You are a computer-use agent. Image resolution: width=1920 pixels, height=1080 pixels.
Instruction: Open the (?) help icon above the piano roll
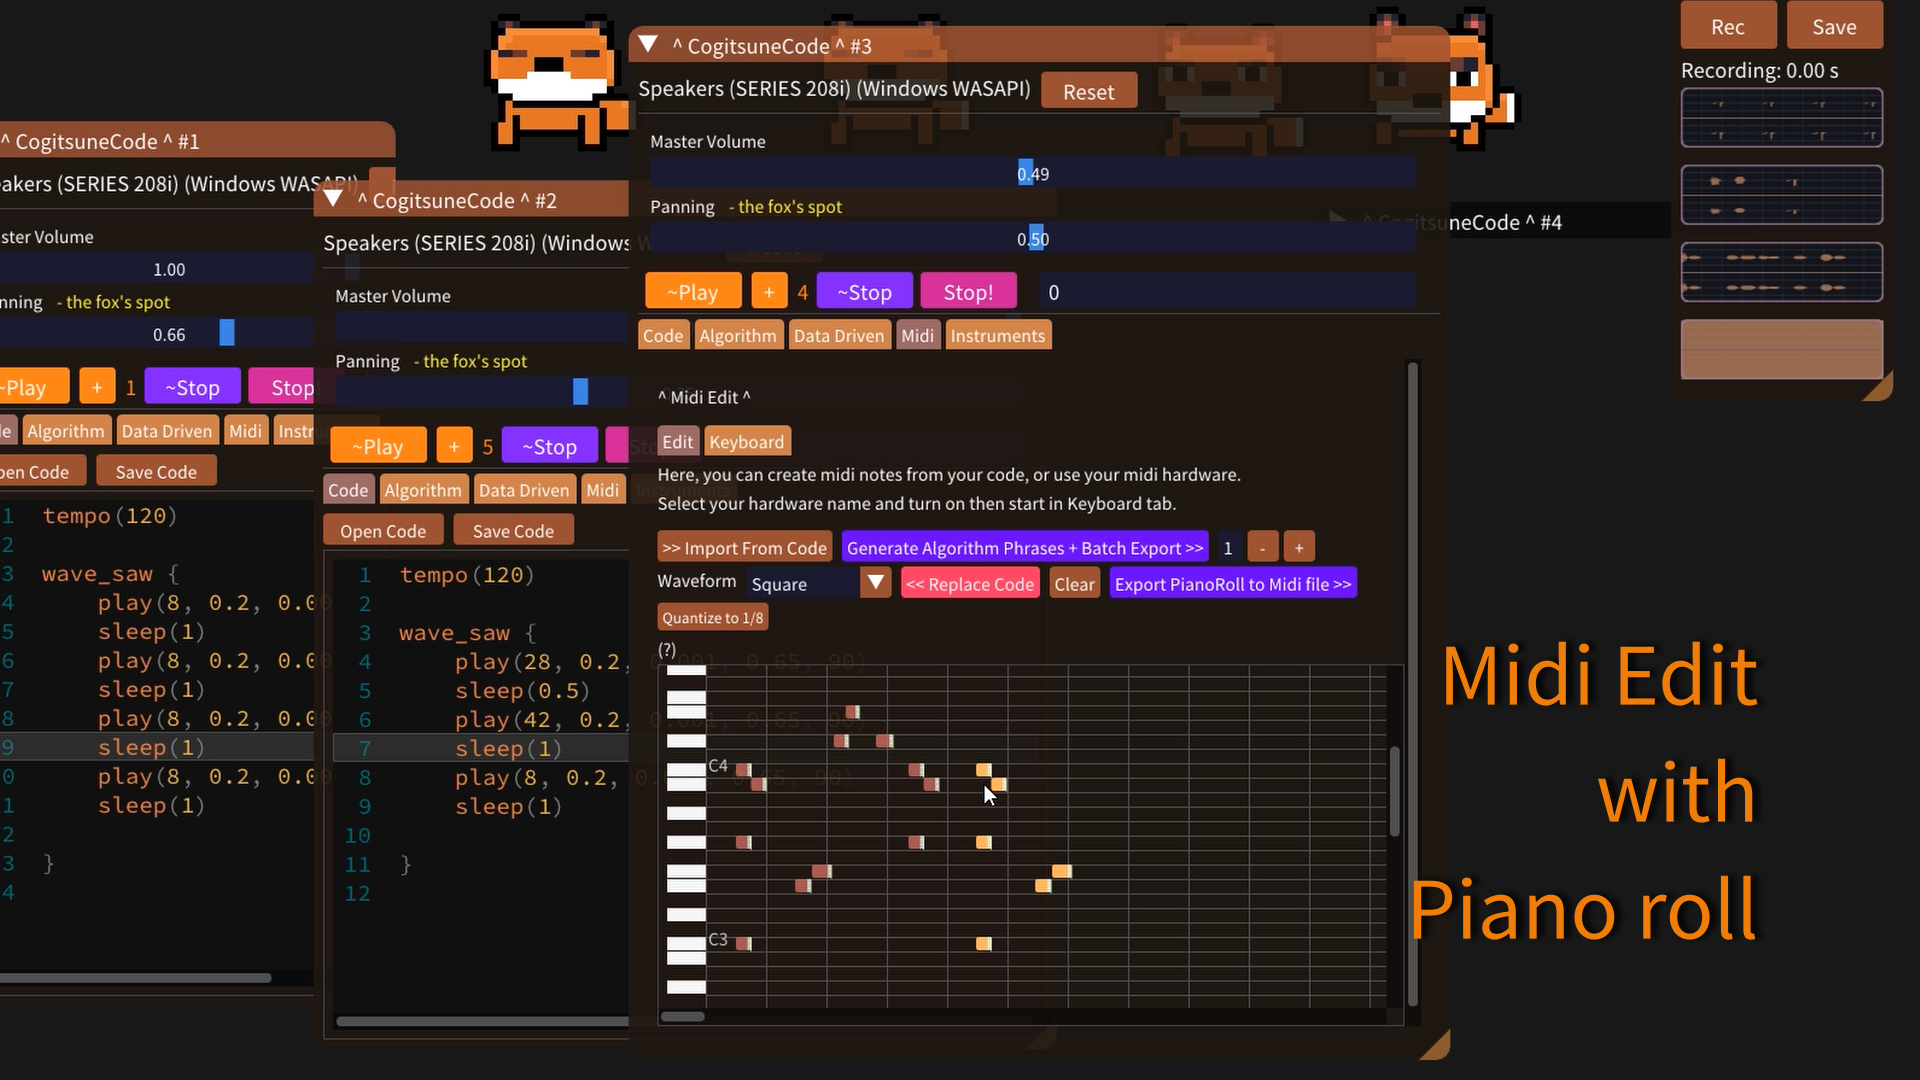(x=665, y=650)
